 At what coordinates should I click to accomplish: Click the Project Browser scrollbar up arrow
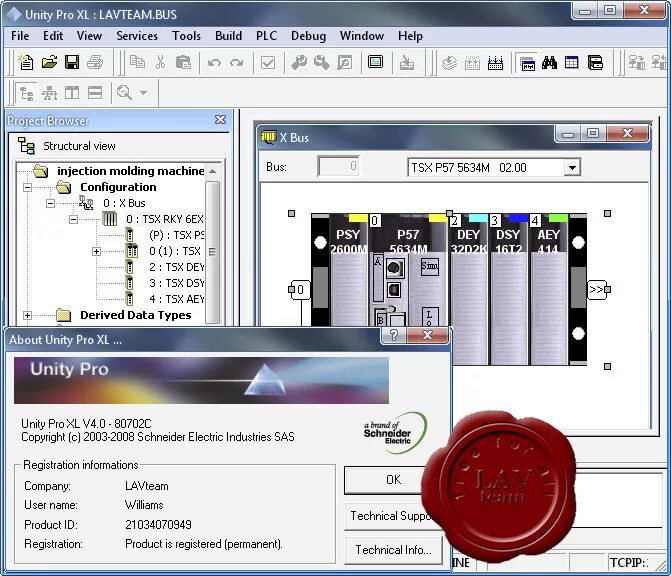[212, 172]
